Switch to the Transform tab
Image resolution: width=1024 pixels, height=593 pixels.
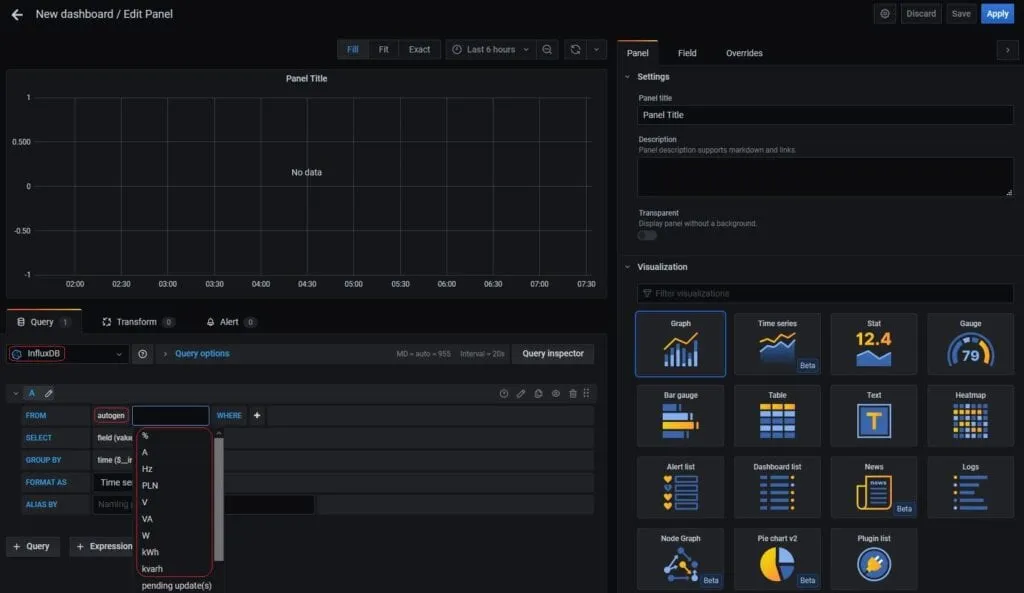138,322
